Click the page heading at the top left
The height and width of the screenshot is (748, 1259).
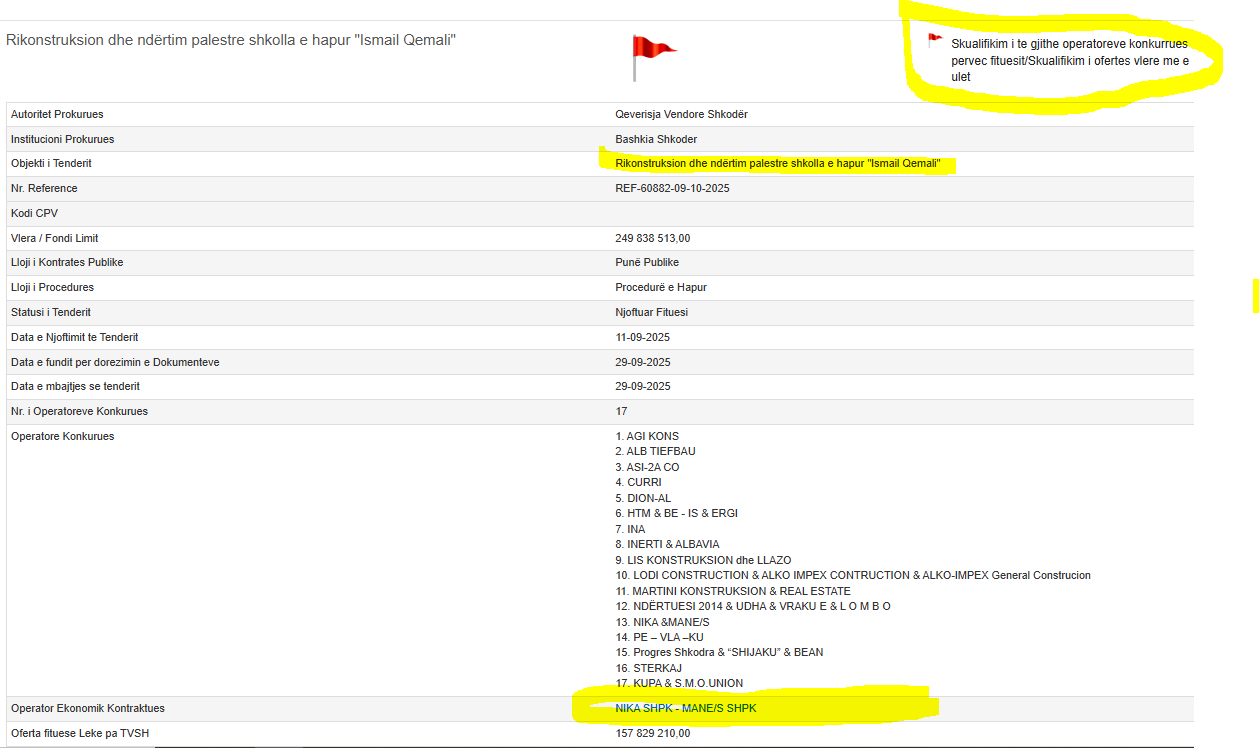(231, 40)
